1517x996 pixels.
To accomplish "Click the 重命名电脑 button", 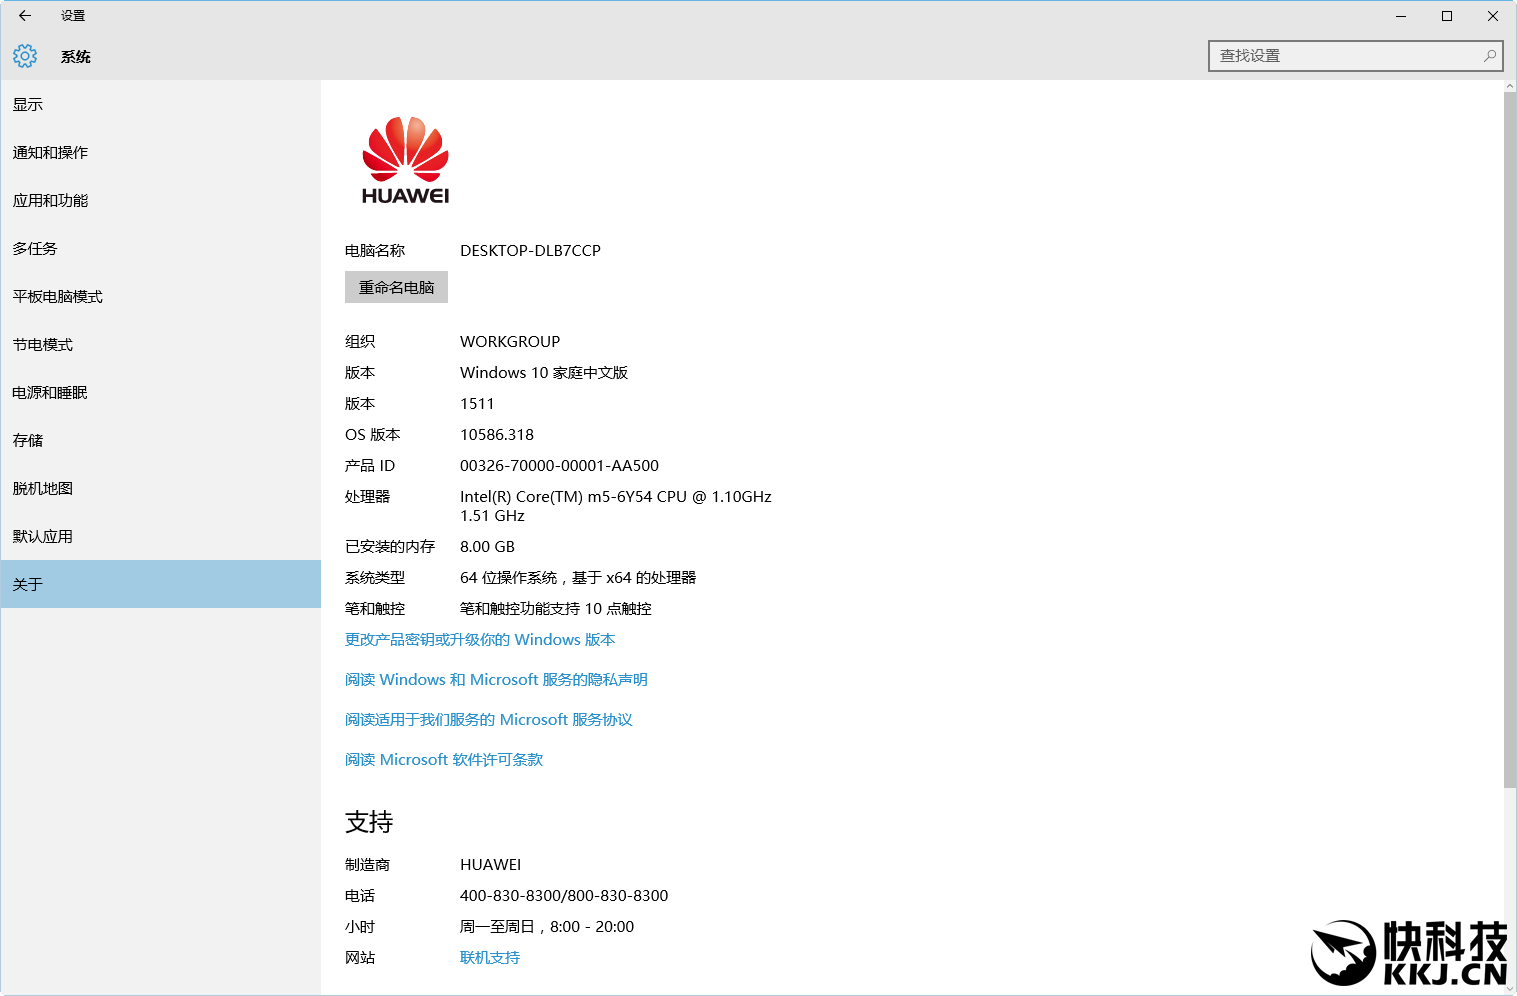I will pos(396,287).
